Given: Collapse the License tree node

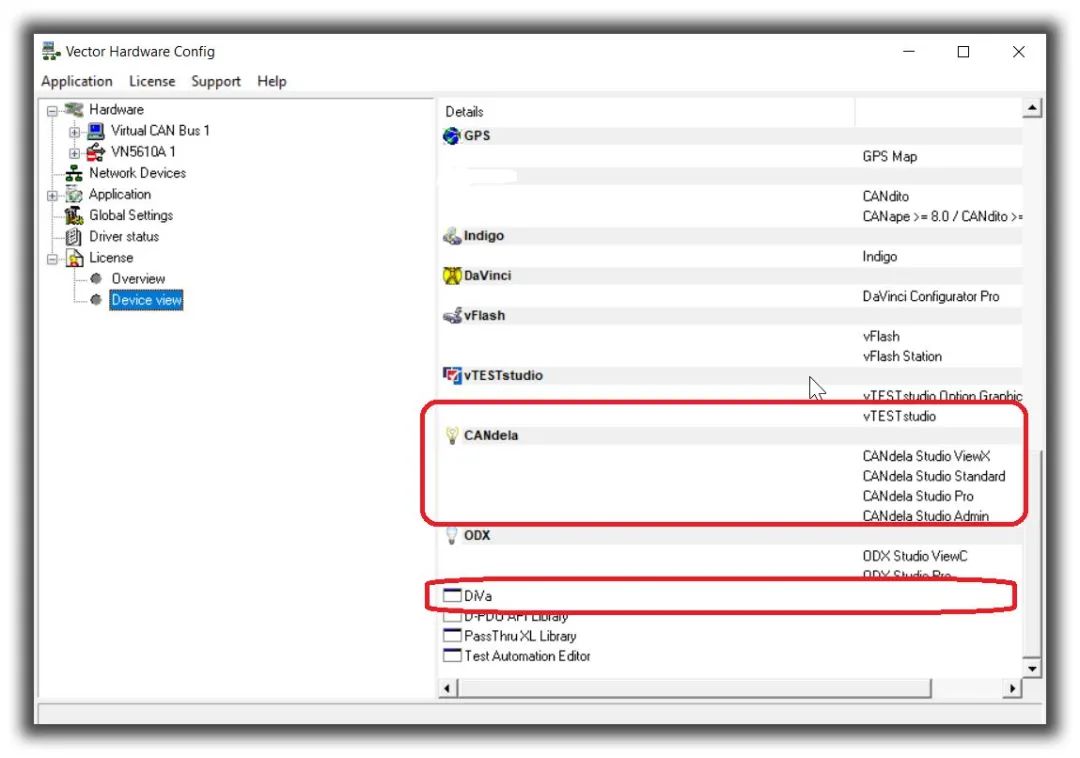Looking at the screenshot, I should pyautogui.click(x=52, y=259).
